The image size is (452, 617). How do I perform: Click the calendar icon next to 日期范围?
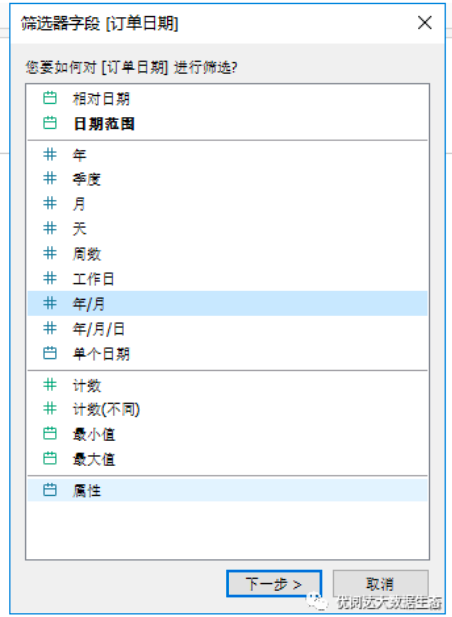50,123
